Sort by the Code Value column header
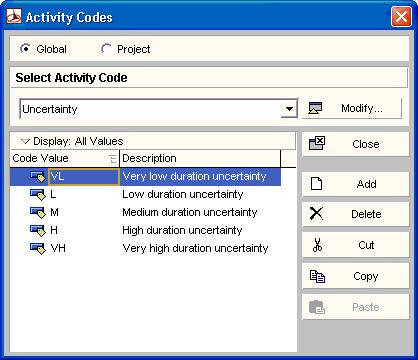The image size is (418, 360). coord(65,158)
